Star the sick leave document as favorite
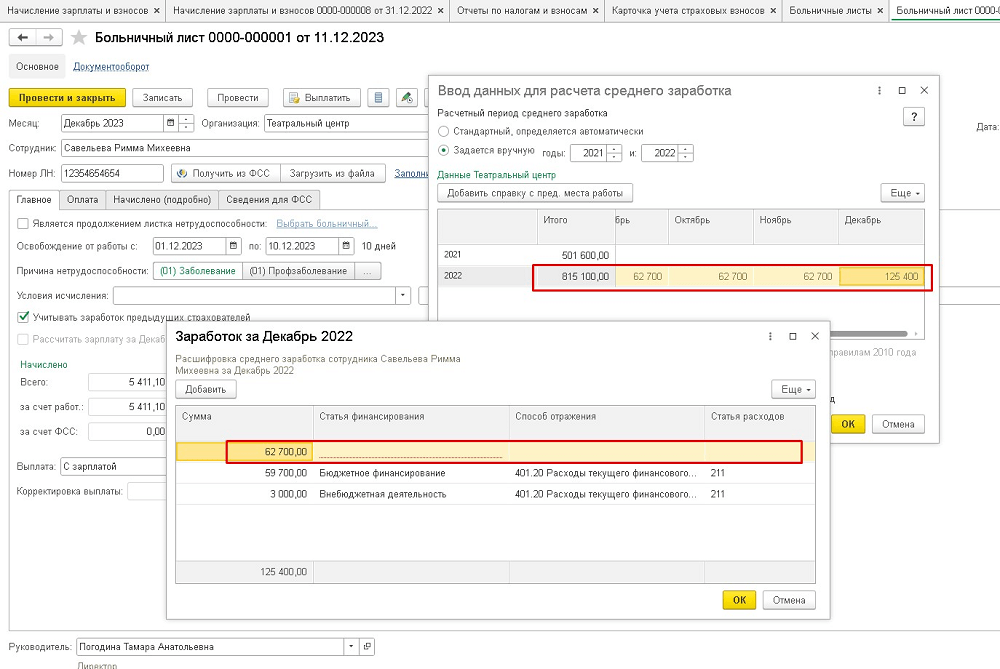 pyautogui.click(x=78, y=37)
